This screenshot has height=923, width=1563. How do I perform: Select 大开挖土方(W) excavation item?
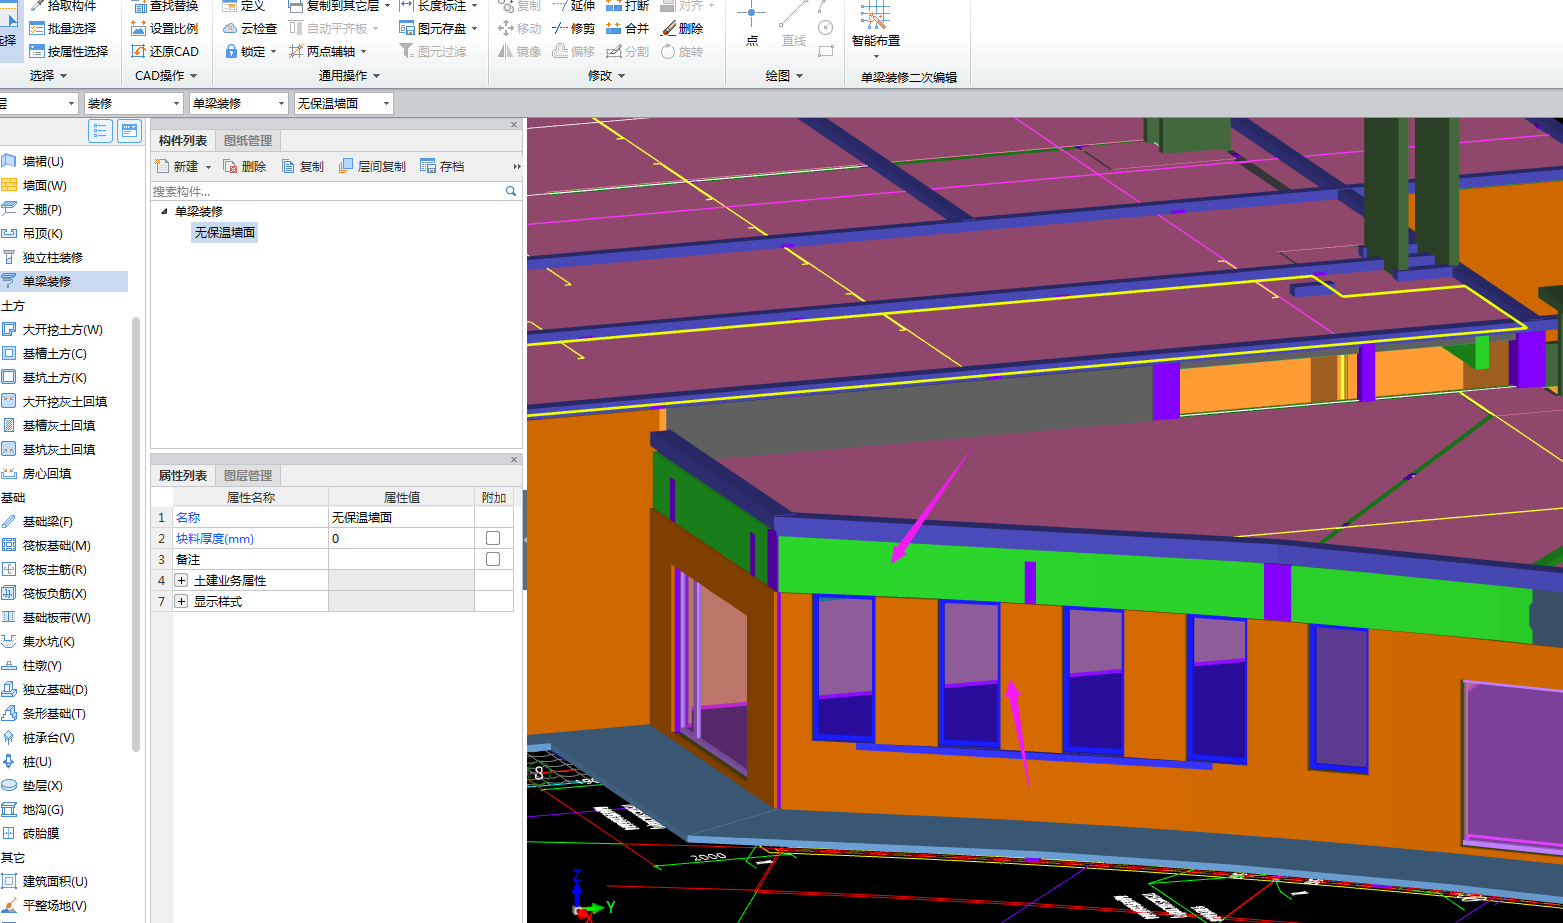(x=54, y=329)
